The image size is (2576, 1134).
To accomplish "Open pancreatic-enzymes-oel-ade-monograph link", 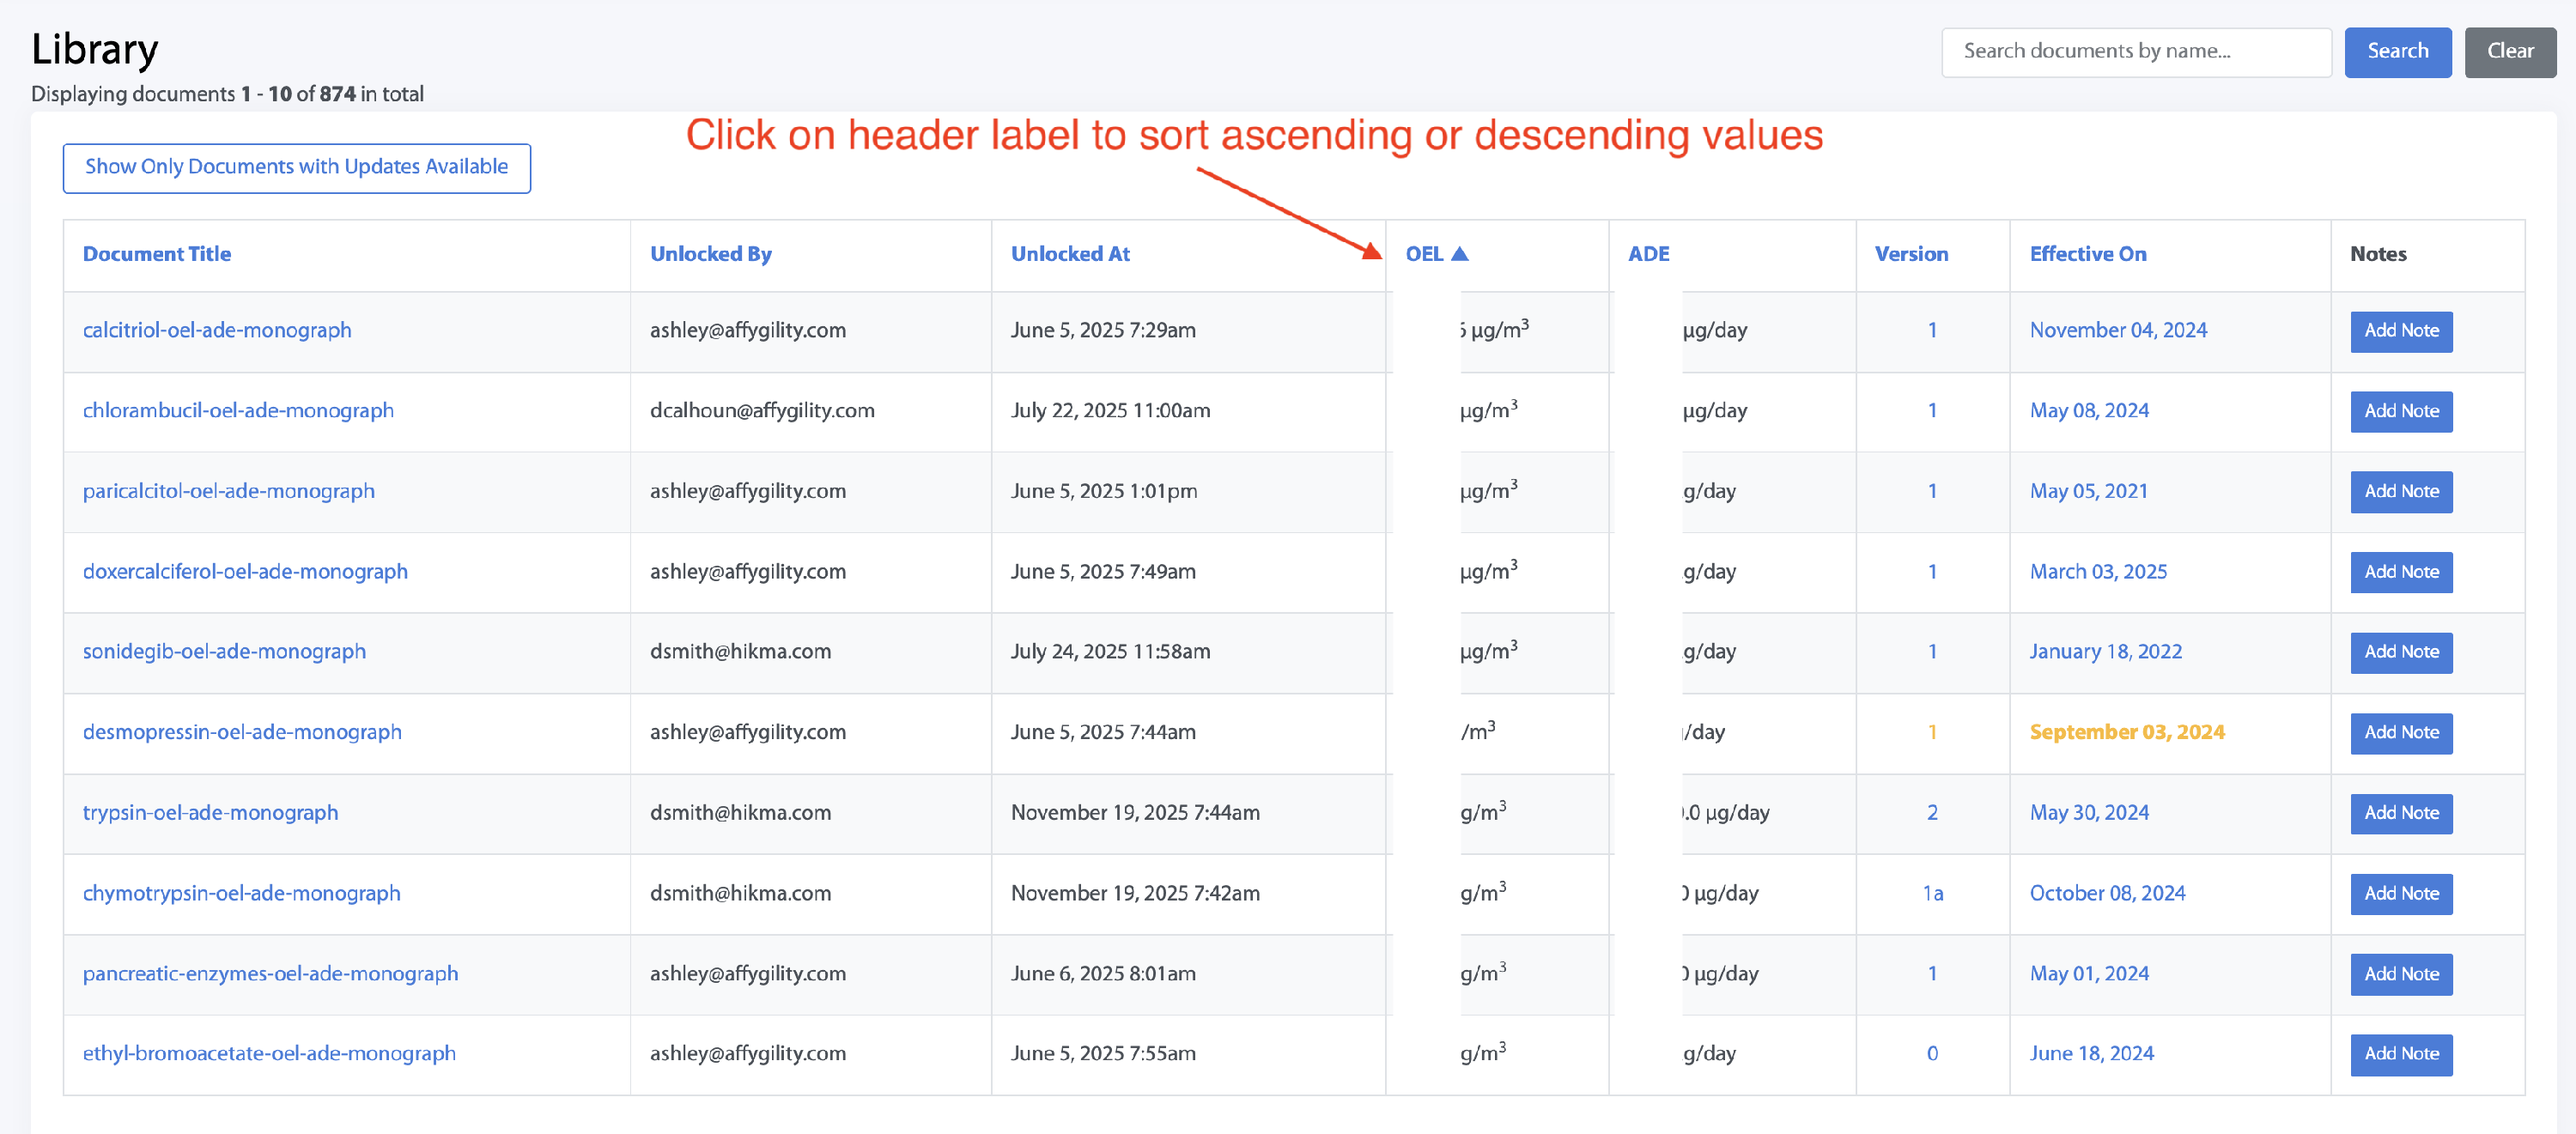I will (x=270, y=973).
